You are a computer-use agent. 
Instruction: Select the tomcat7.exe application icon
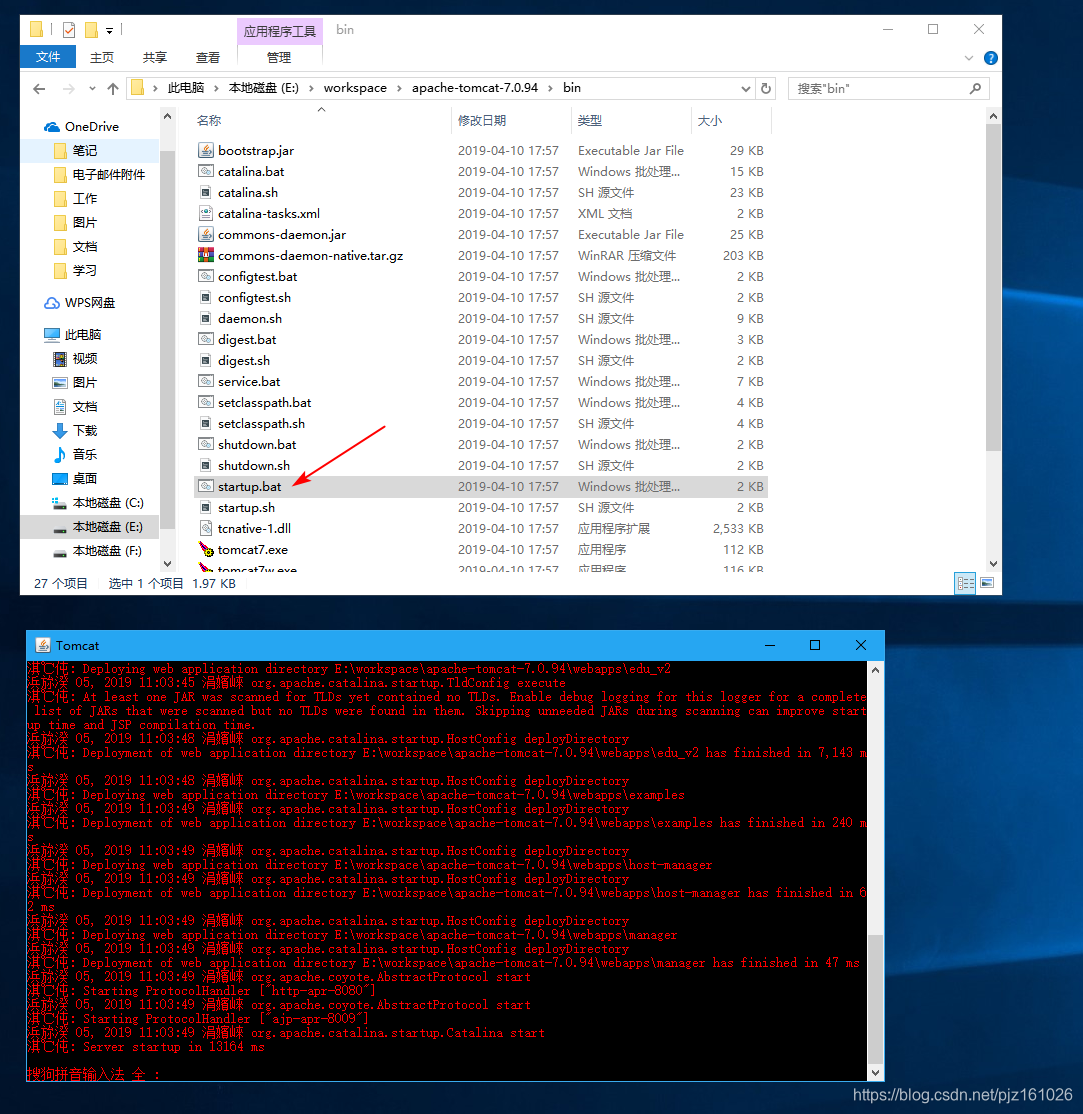point(205,549)
